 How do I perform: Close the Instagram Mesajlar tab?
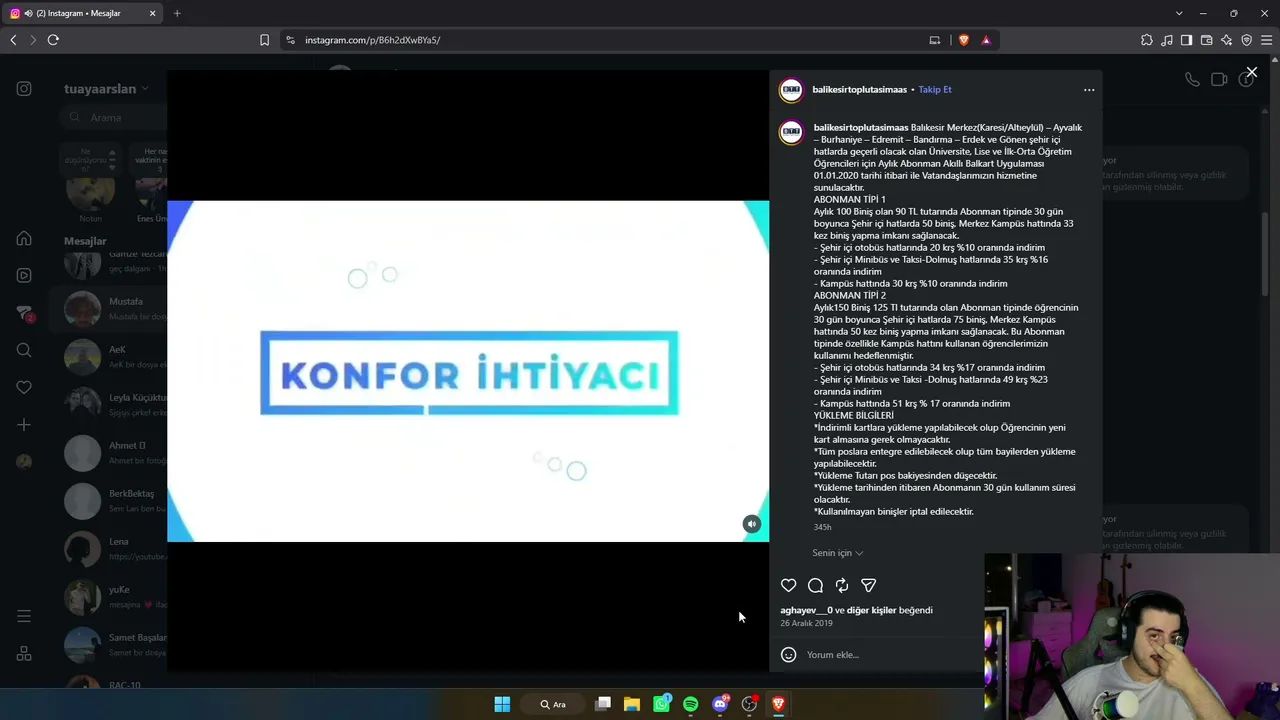153,13
